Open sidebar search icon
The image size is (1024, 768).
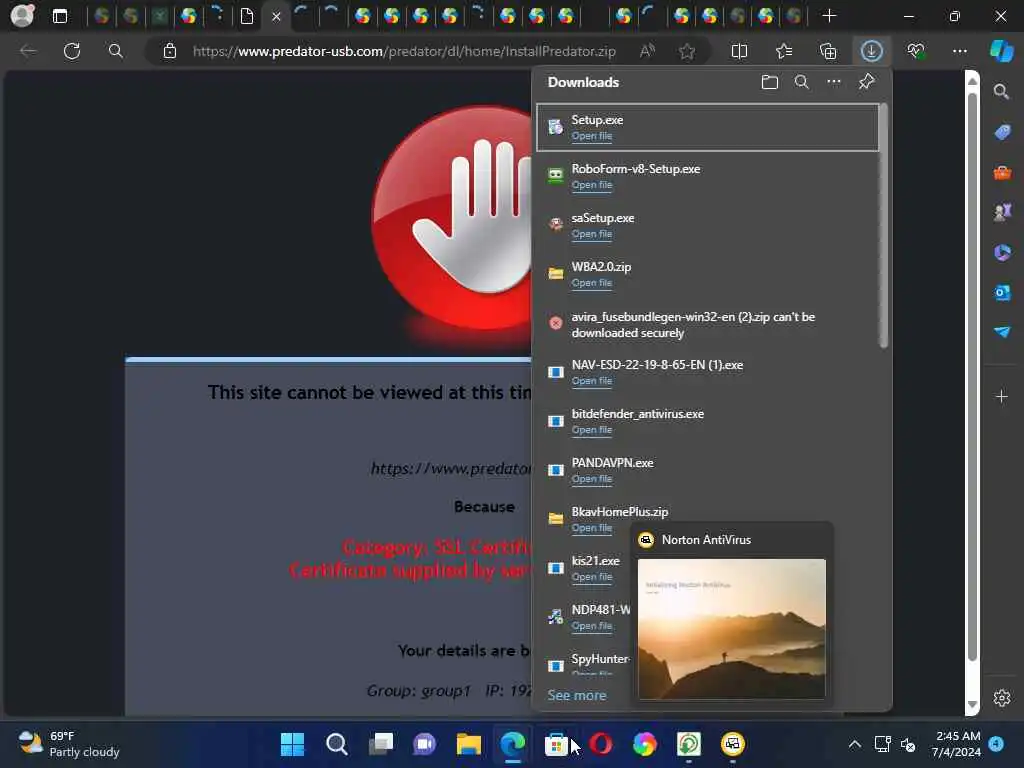click(x=1002, y=92)
